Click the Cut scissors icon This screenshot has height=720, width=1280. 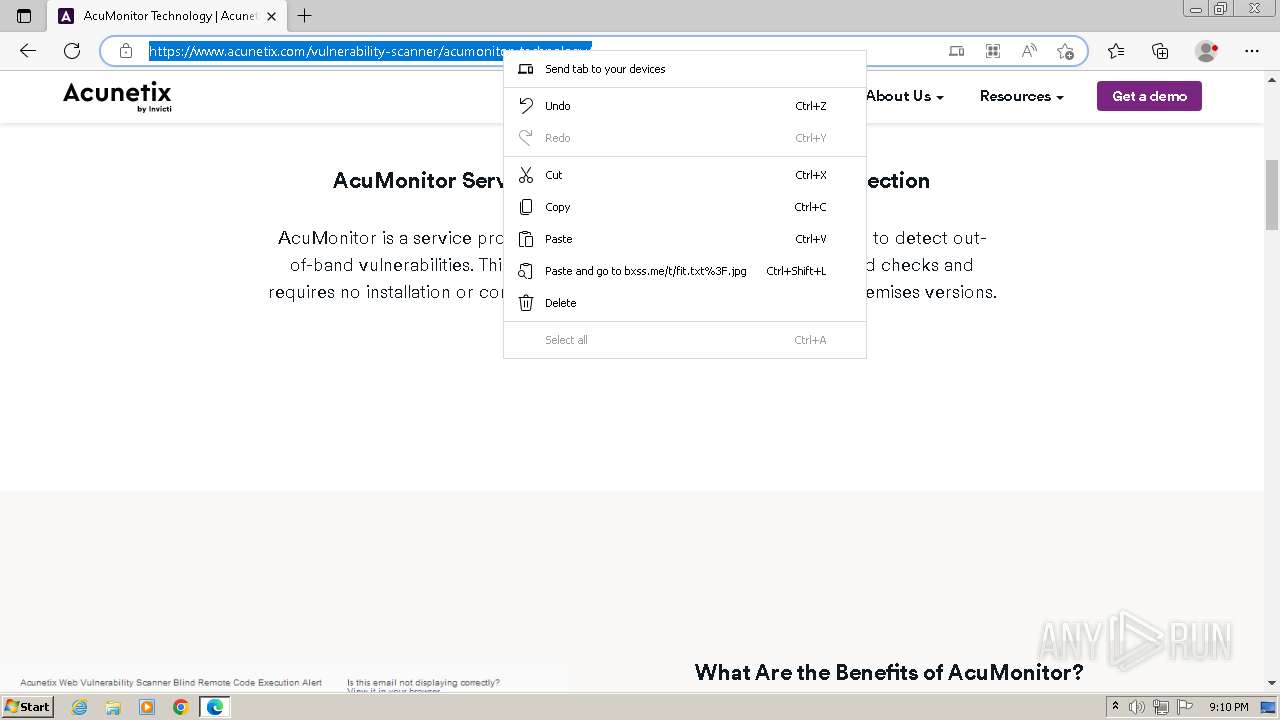[526, 175]
